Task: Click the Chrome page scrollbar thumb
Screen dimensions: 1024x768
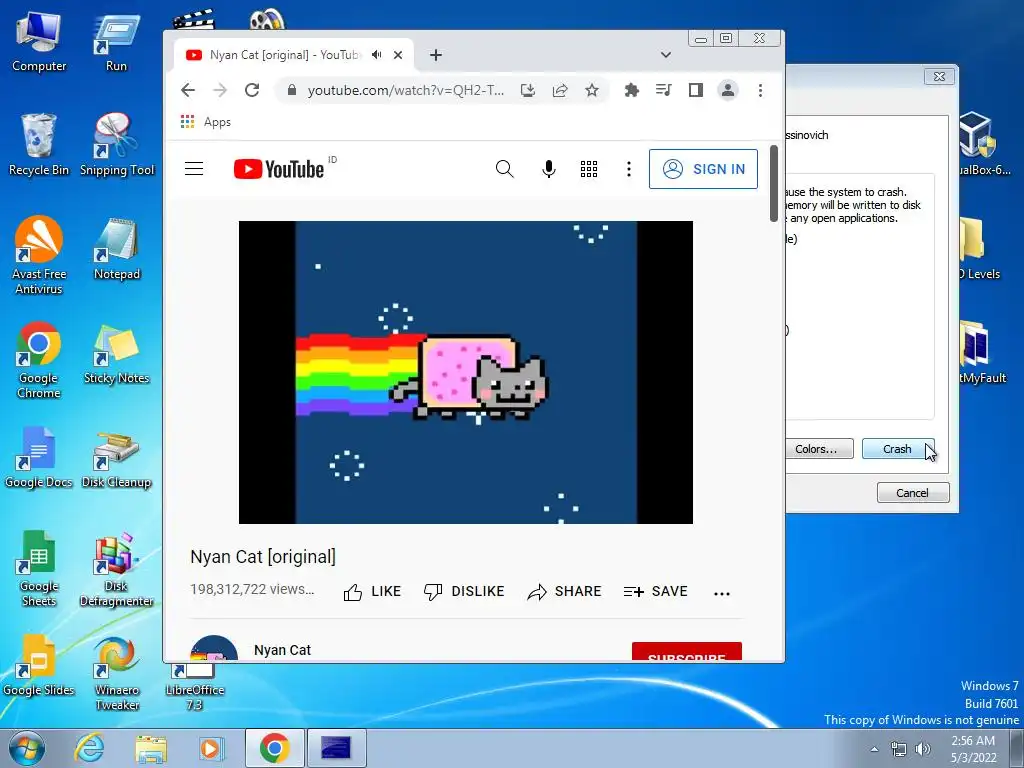Action: [774, 183]
